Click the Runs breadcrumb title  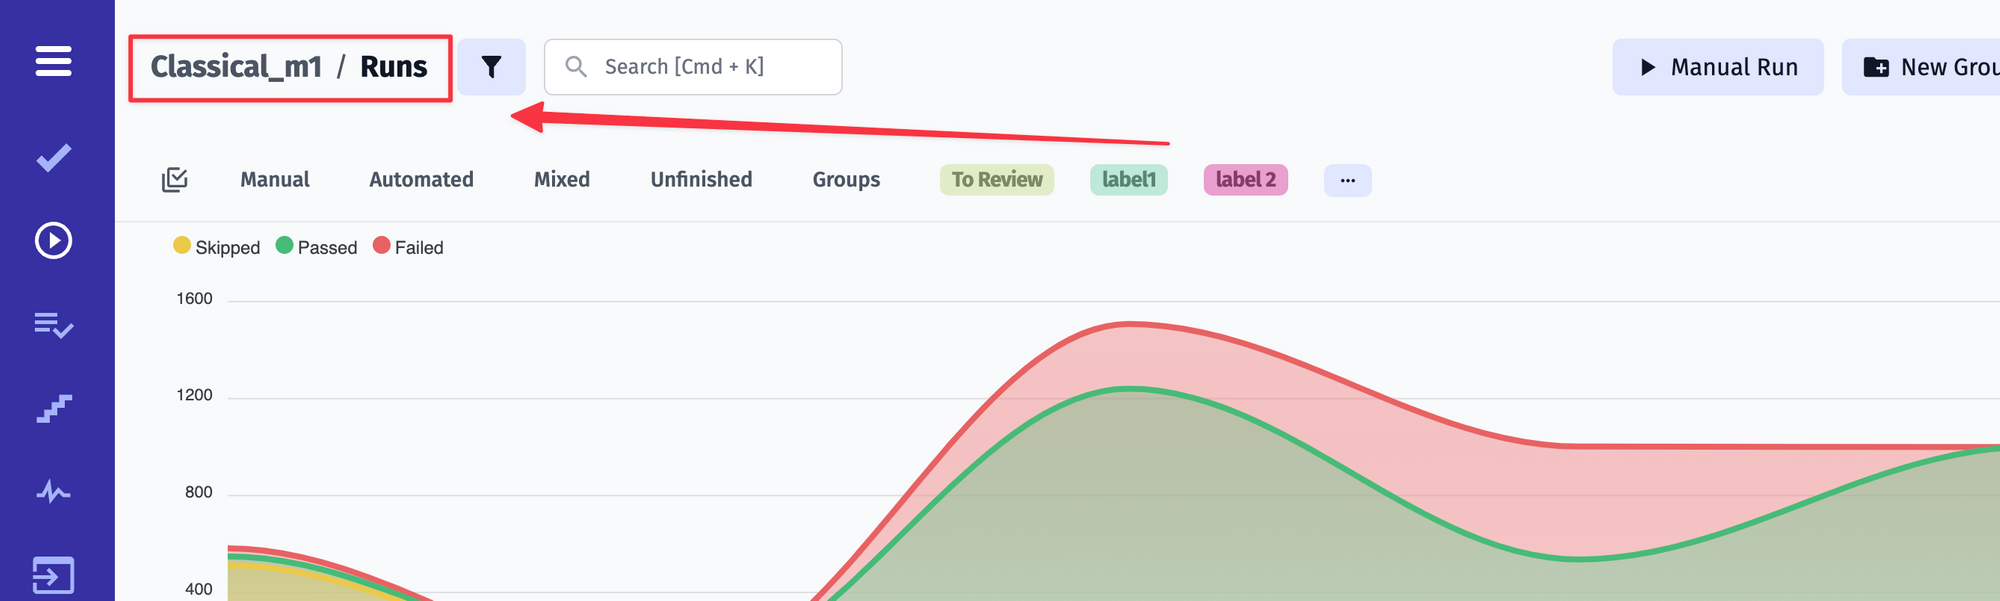(x=394, y=67)
